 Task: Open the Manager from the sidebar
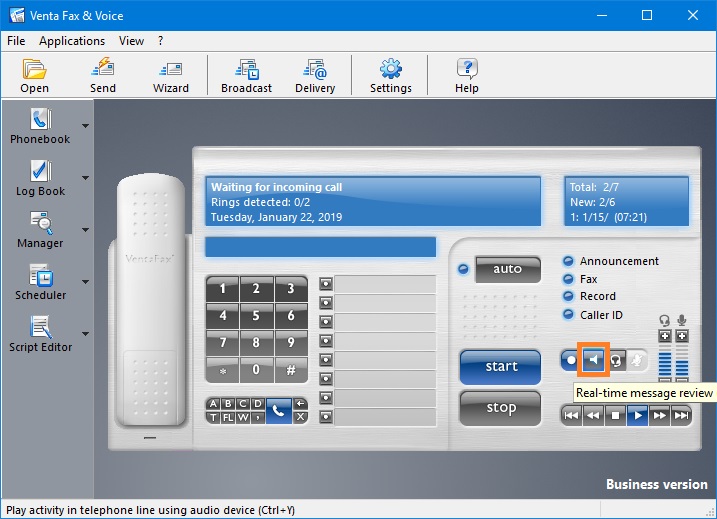(x=40, y=230)
